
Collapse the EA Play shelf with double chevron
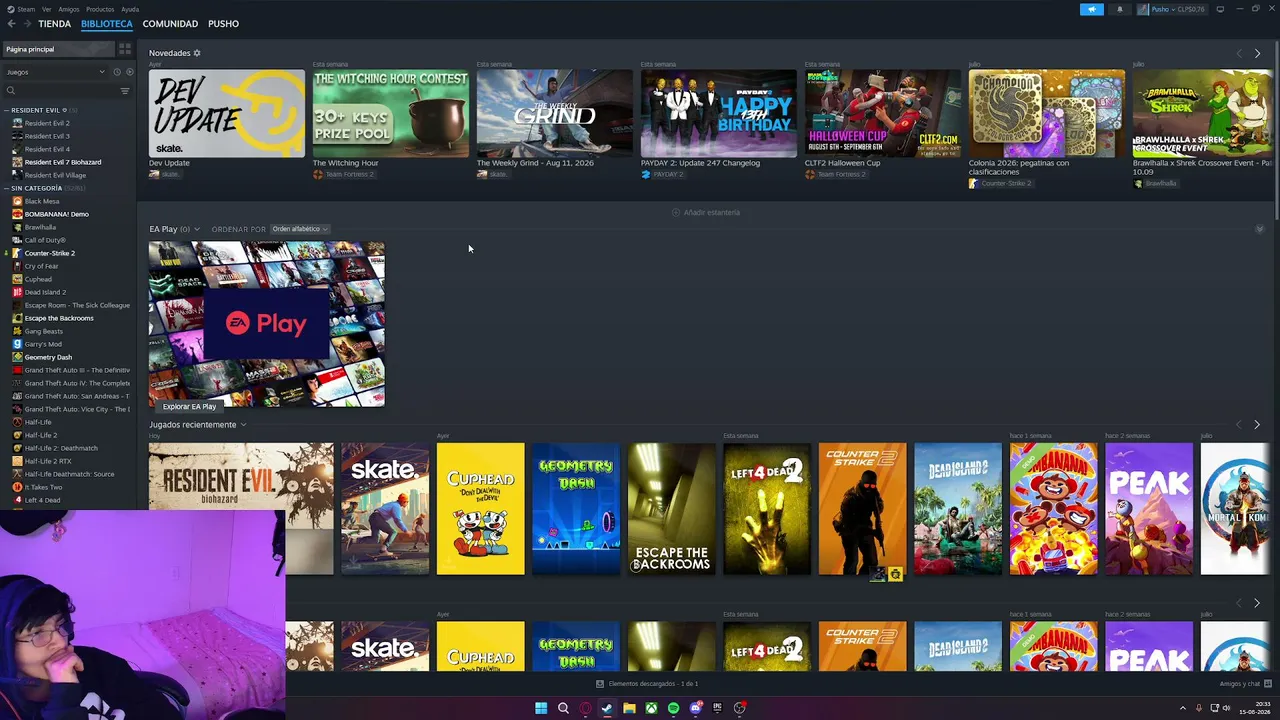1259,229
